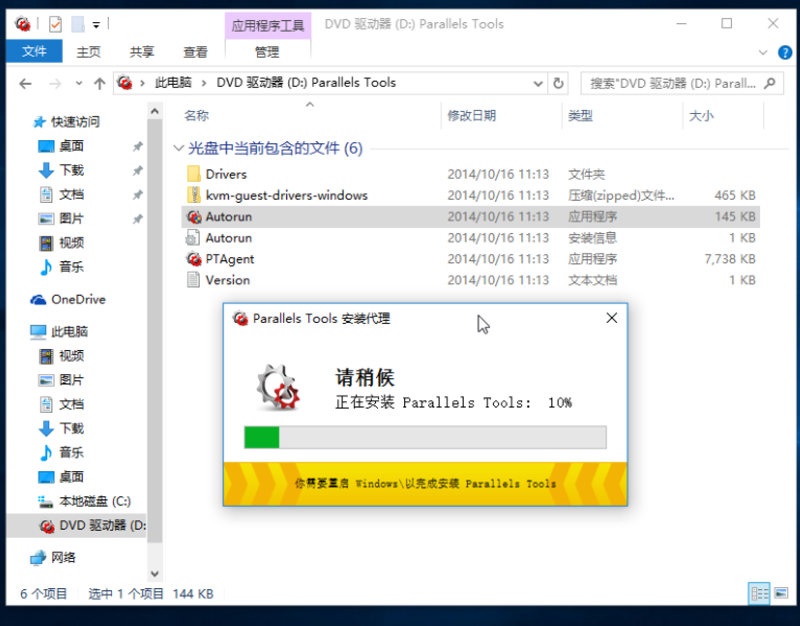The width and height of the screenshot is (800, 626).
Task: Open 文档 under 此电脑
Action: click(71, 404)
